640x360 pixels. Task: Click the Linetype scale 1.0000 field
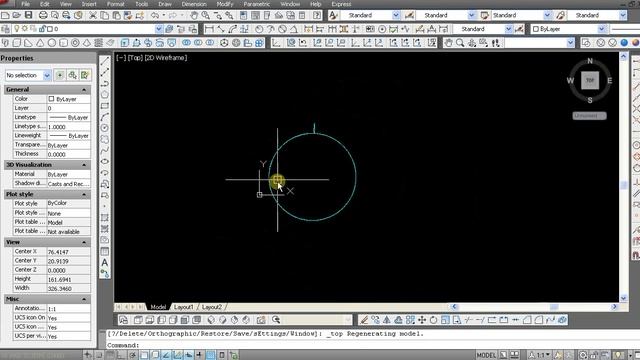(68, 127)
